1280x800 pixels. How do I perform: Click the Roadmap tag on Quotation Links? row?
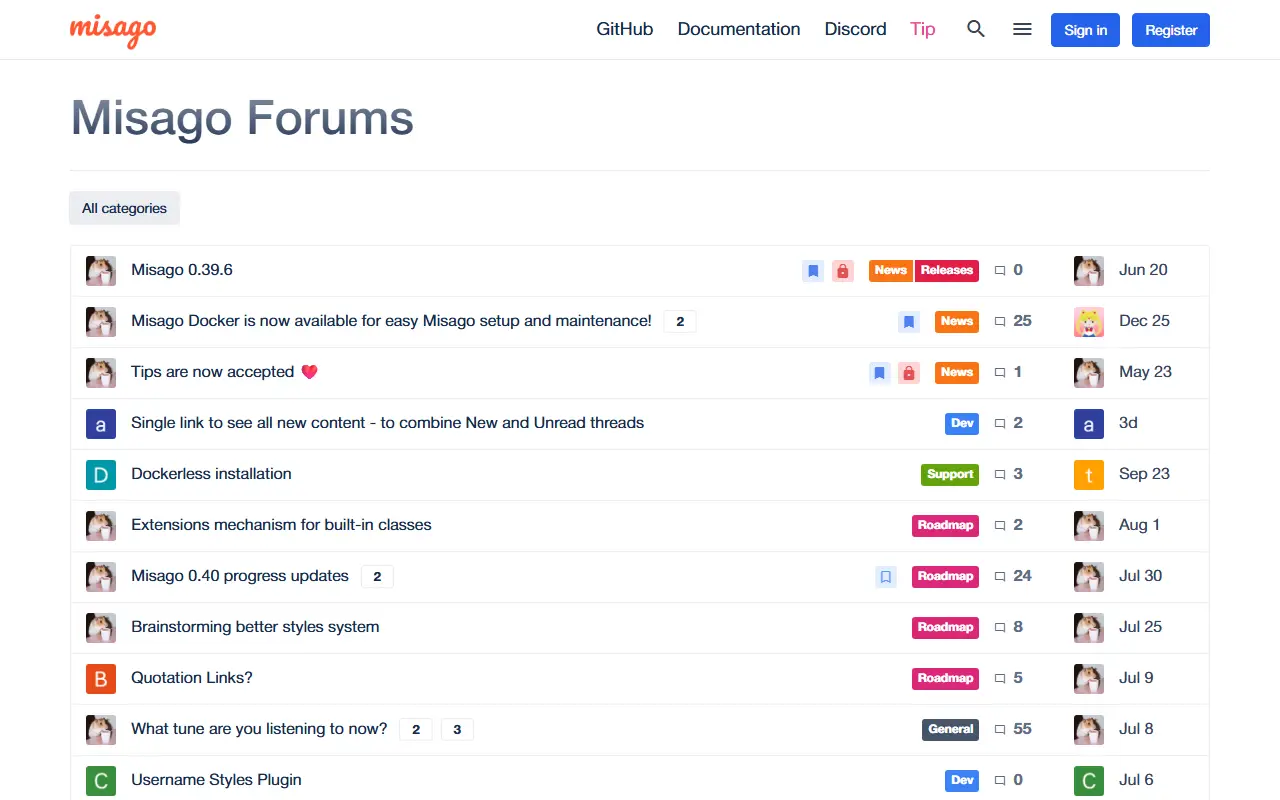click(x=945, y=678)
